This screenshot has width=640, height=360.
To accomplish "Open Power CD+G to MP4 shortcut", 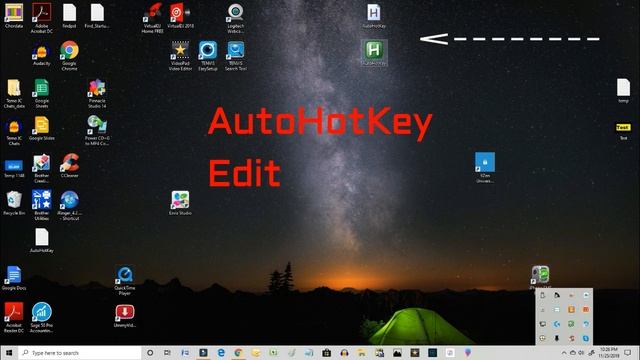I will 97,130.
